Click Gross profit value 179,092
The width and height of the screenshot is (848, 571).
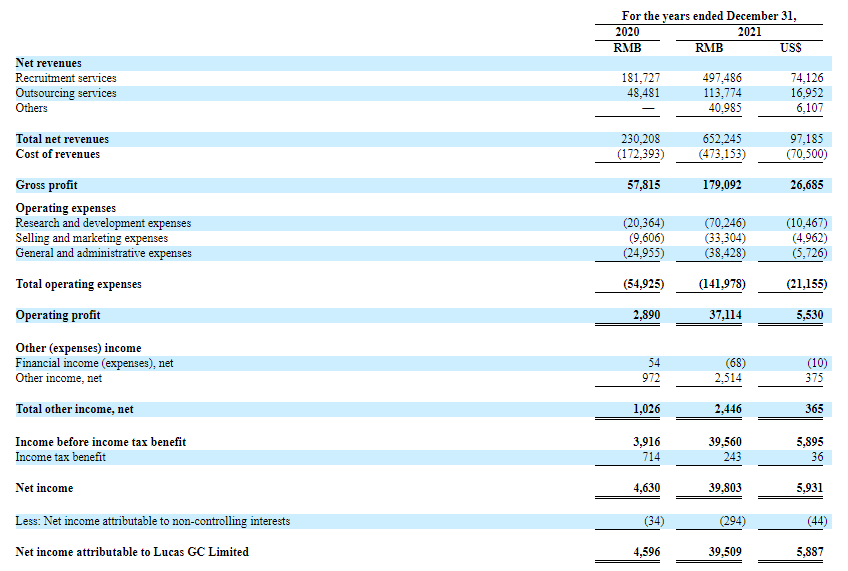point(722,185)
